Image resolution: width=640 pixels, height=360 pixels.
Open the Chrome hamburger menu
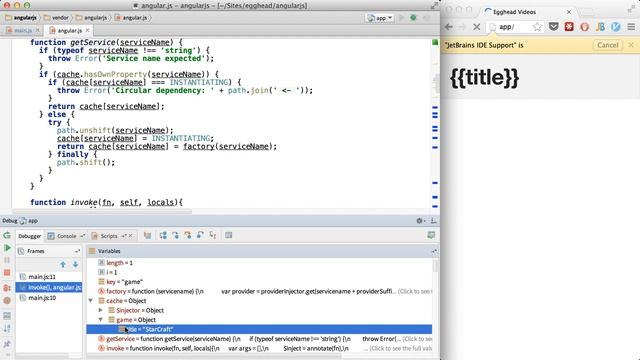[631, 27]
